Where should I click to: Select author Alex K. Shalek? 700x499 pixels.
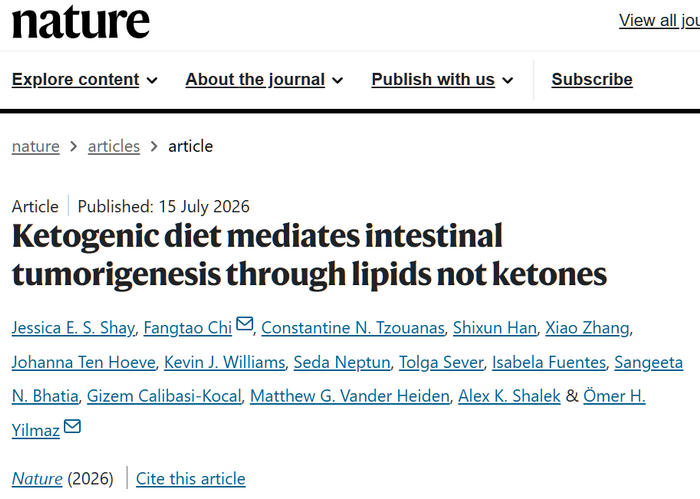tap(509, 396)
